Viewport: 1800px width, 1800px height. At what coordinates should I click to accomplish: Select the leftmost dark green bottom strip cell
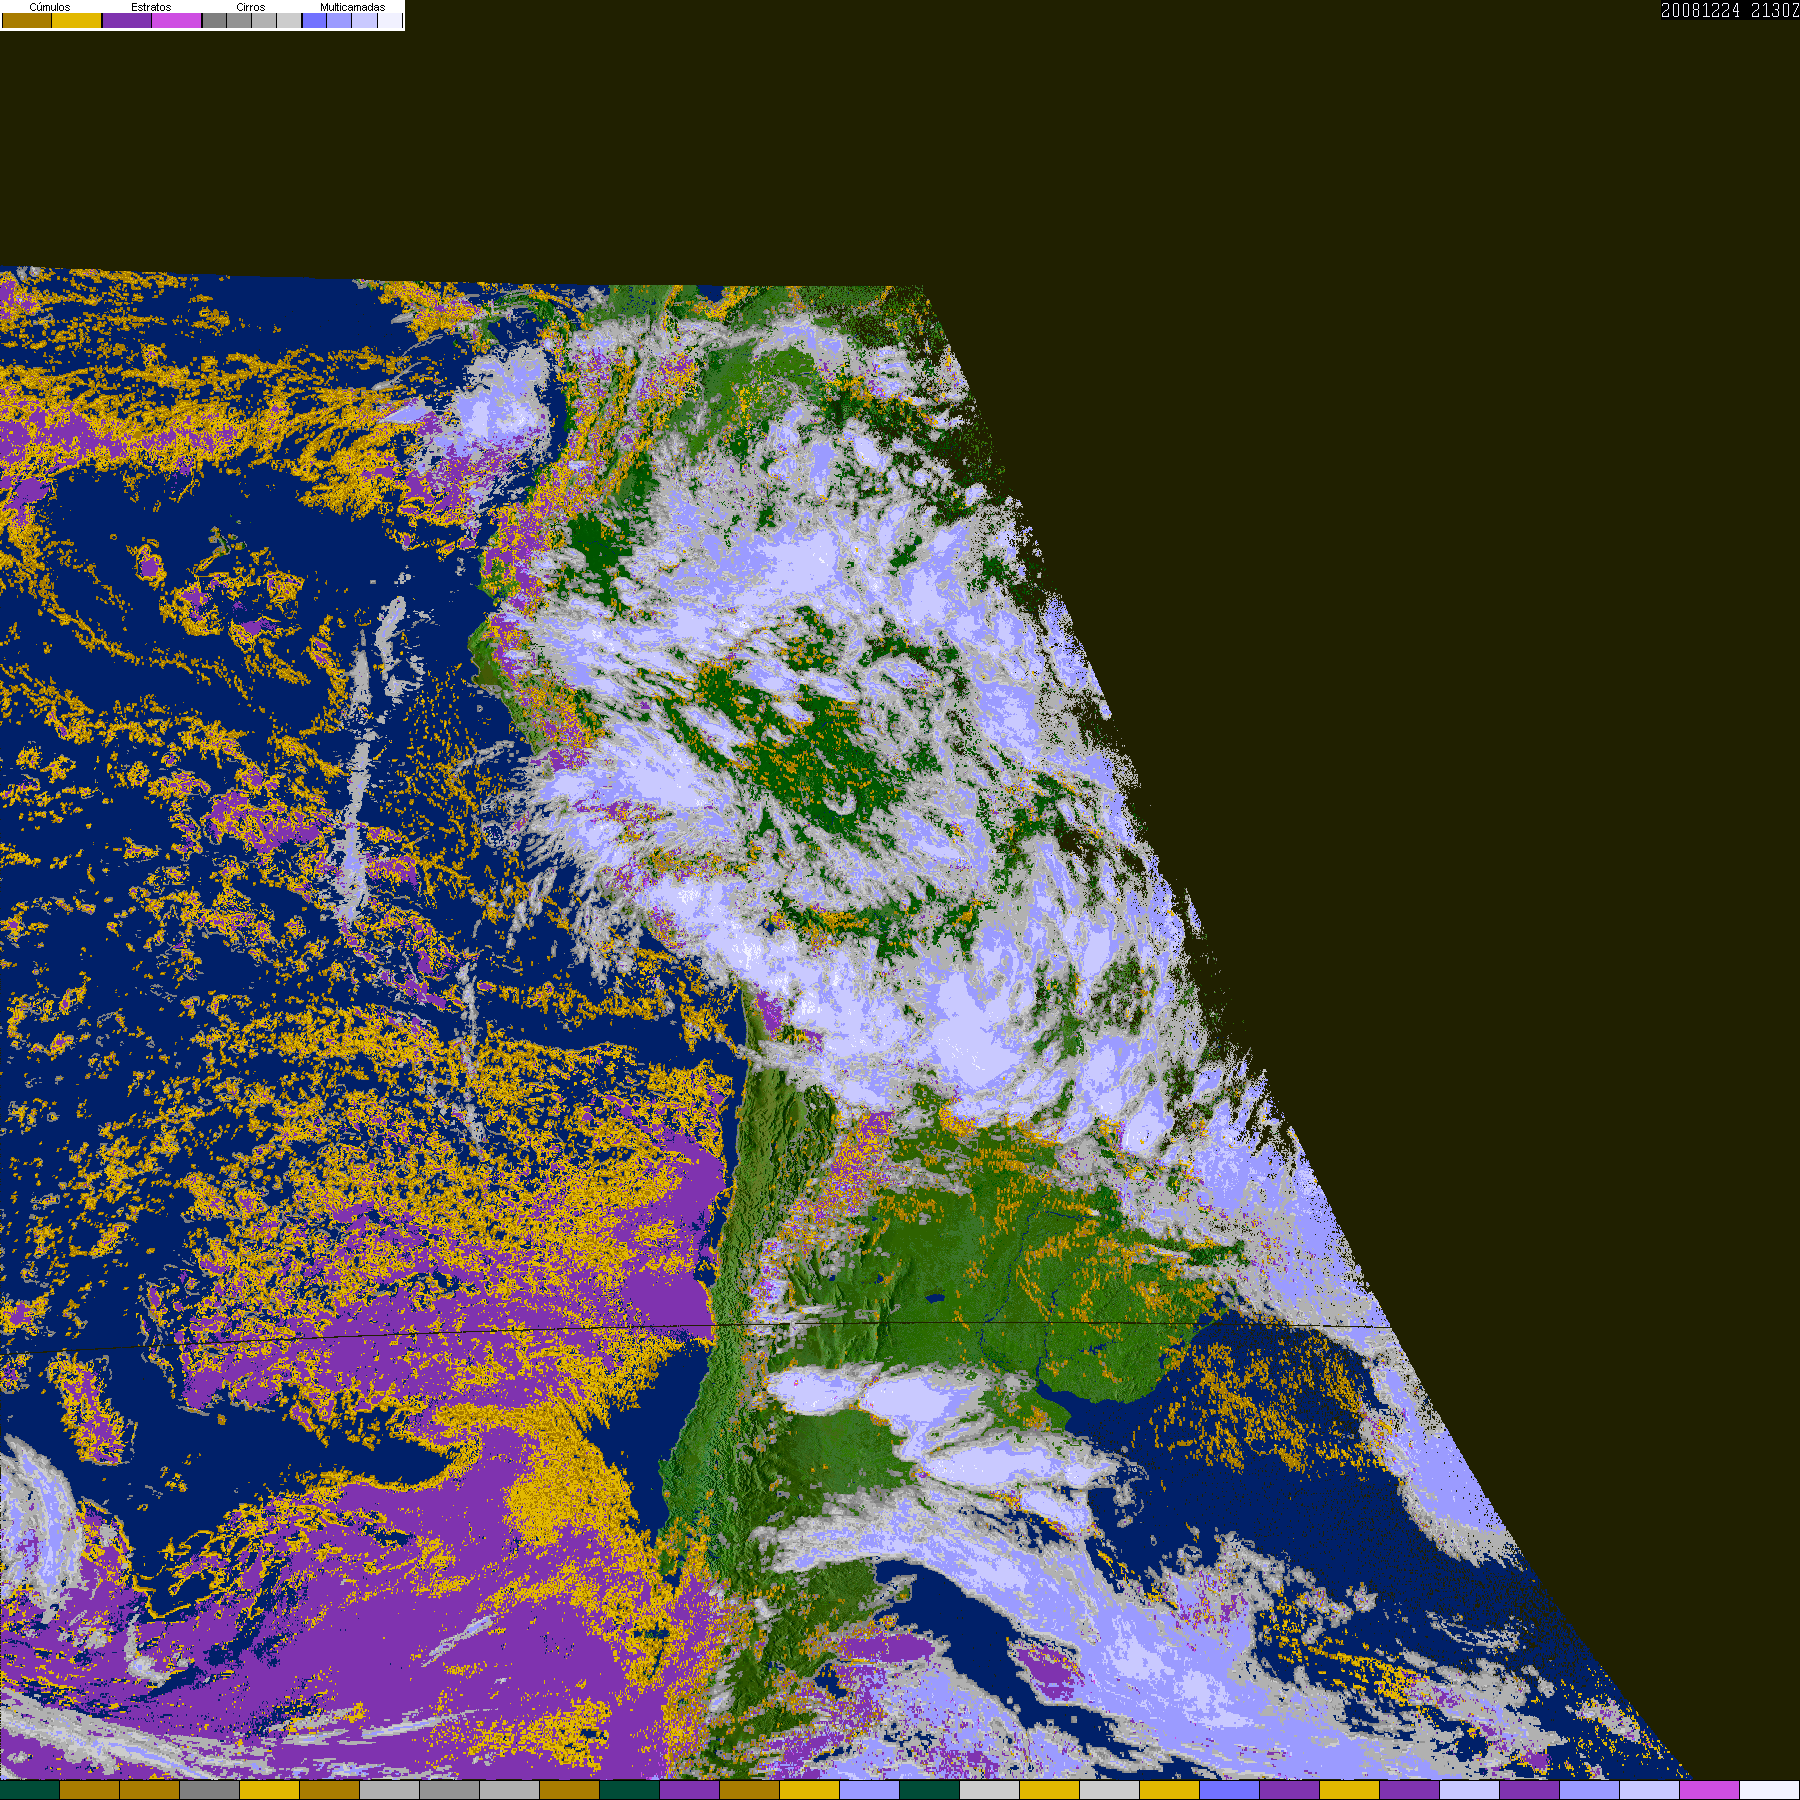coord(30,1790)
